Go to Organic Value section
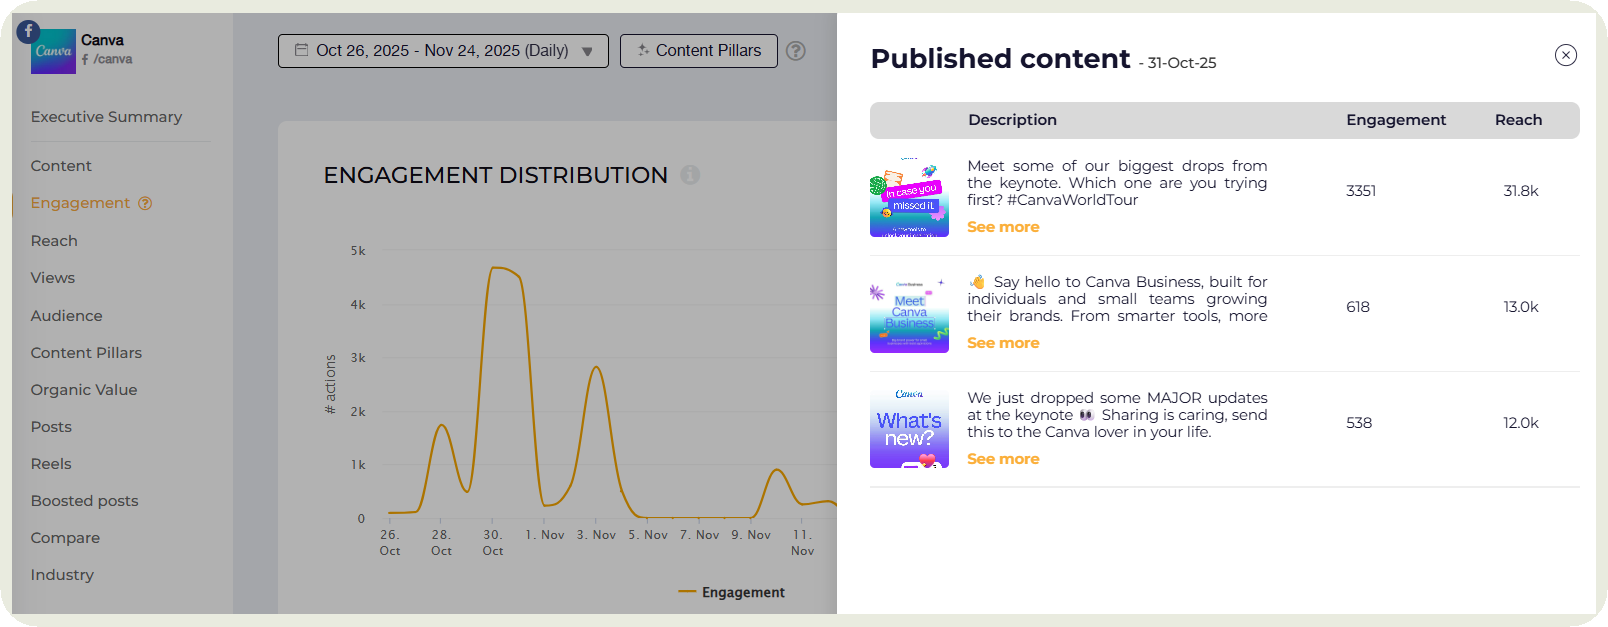Viewport: 1608px width, 627px height. click(x=84, y=390)
